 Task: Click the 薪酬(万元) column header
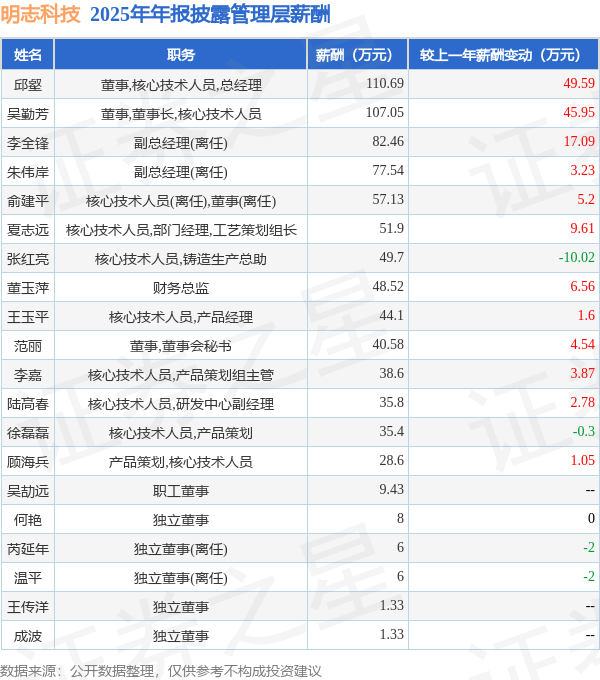358,55
